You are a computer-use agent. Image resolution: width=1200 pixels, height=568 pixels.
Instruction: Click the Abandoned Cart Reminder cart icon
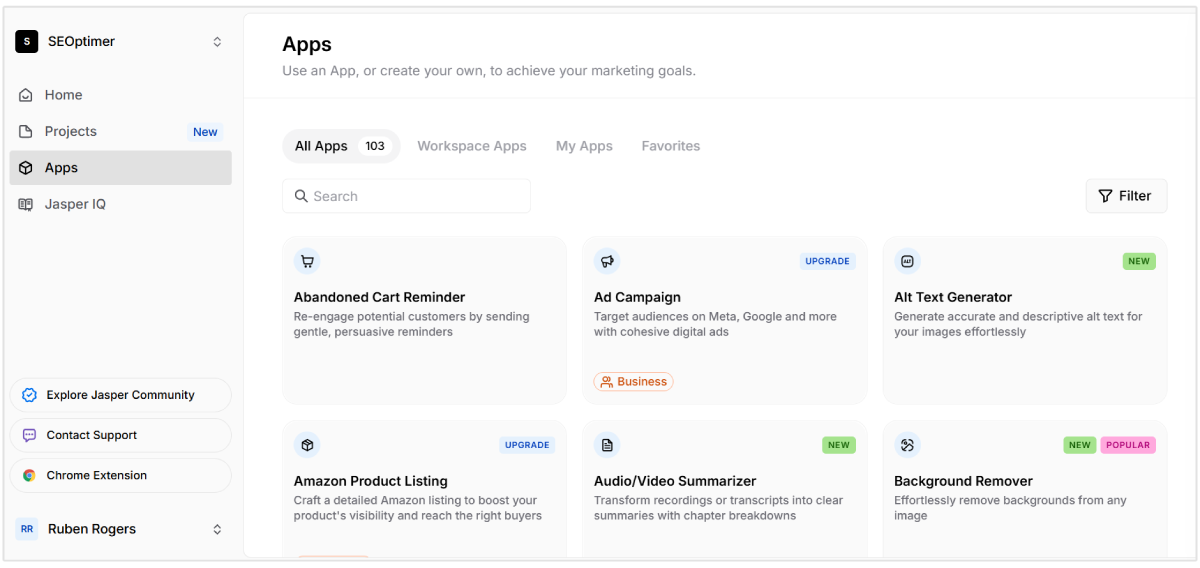click(307, 262)
